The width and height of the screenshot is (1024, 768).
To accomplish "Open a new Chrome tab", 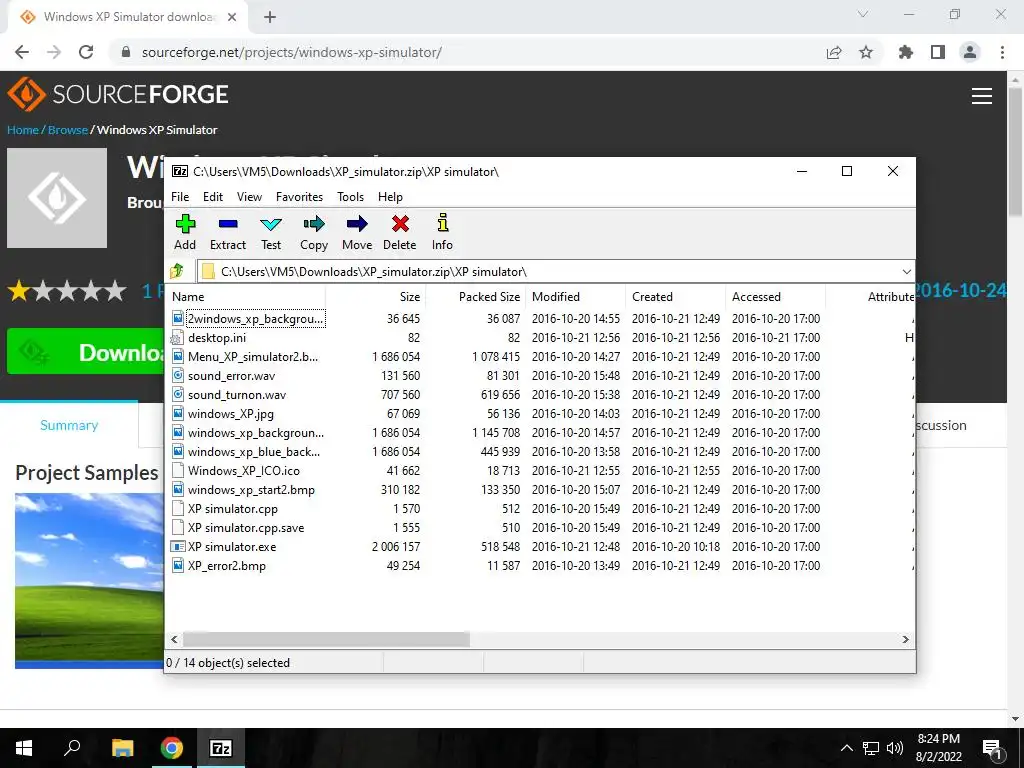I will 270,17.
